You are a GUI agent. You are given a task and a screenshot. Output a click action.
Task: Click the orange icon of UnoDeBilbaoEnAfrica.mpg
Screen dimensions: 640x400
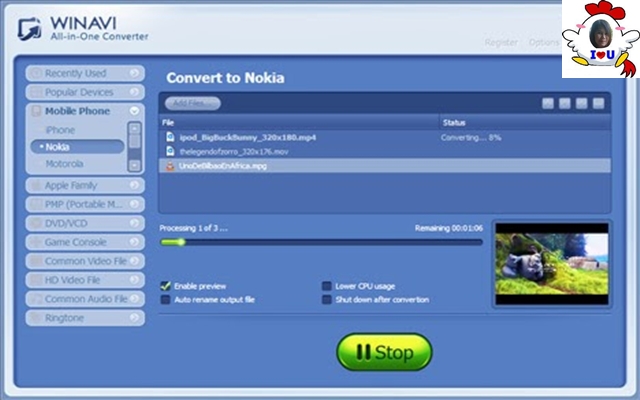(x=170, y=166)
